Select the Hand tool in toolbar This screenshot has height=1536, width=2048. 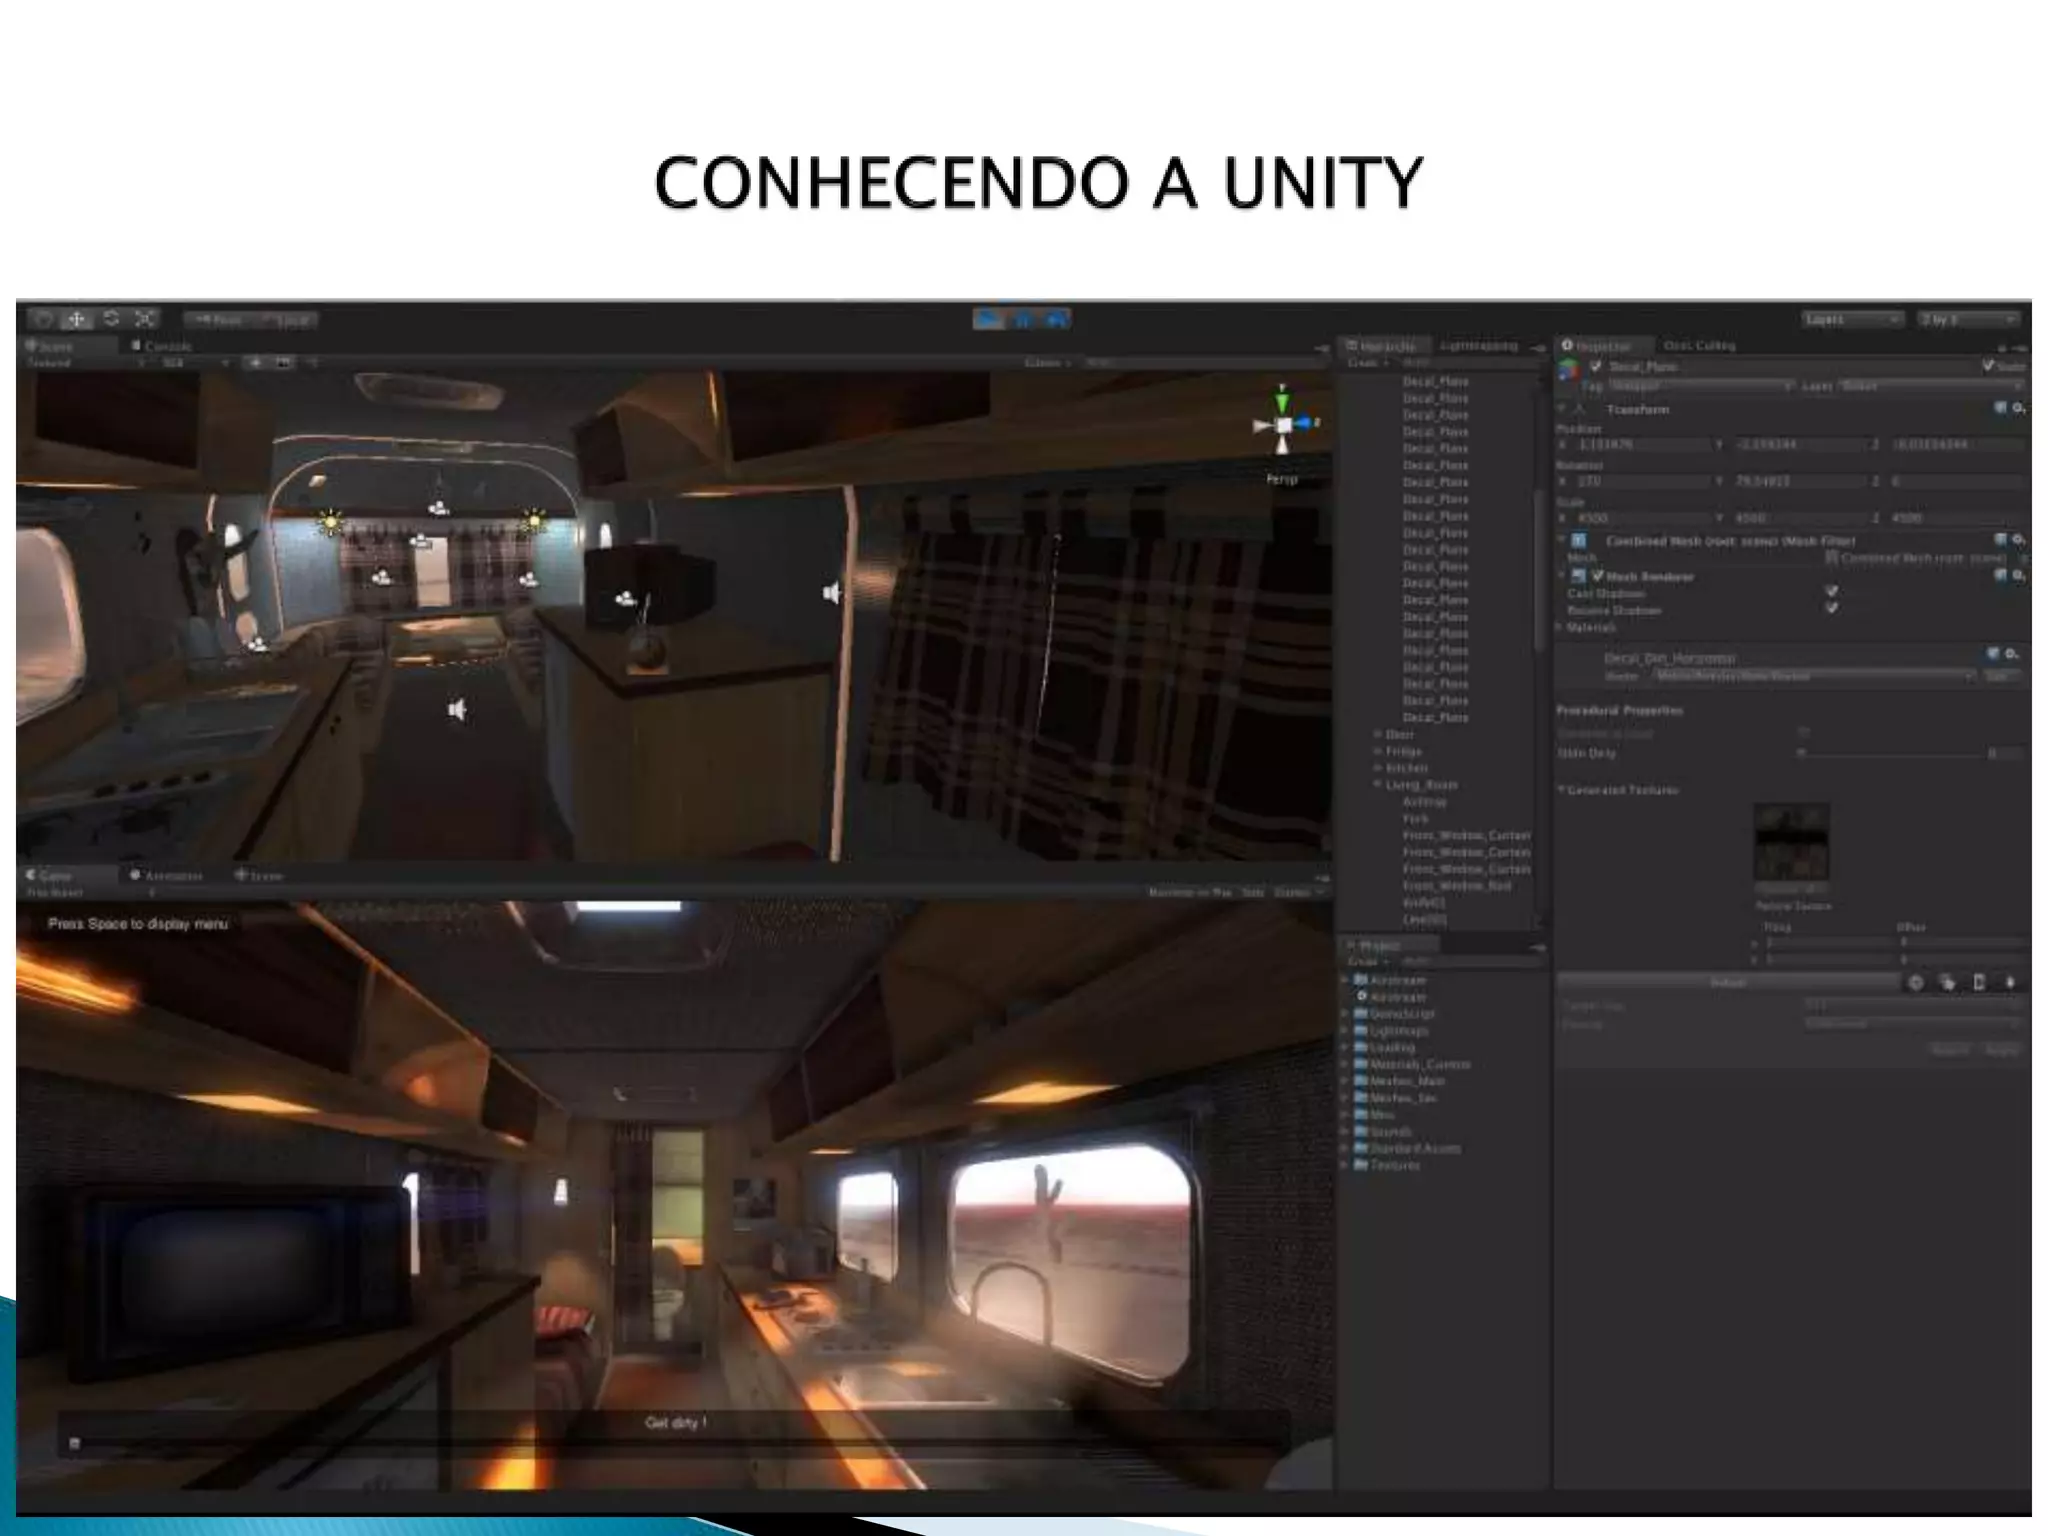42,319
